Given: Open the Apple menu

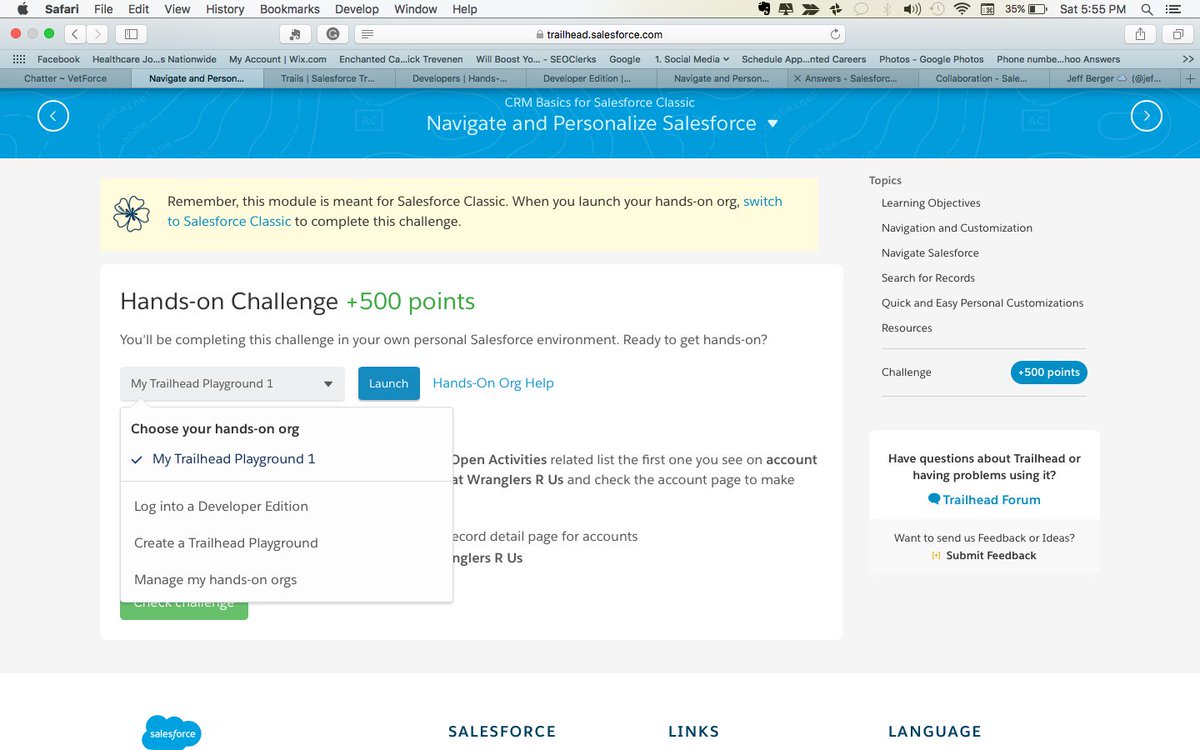Looking at the screenshot, I should [x=22, y=9].
